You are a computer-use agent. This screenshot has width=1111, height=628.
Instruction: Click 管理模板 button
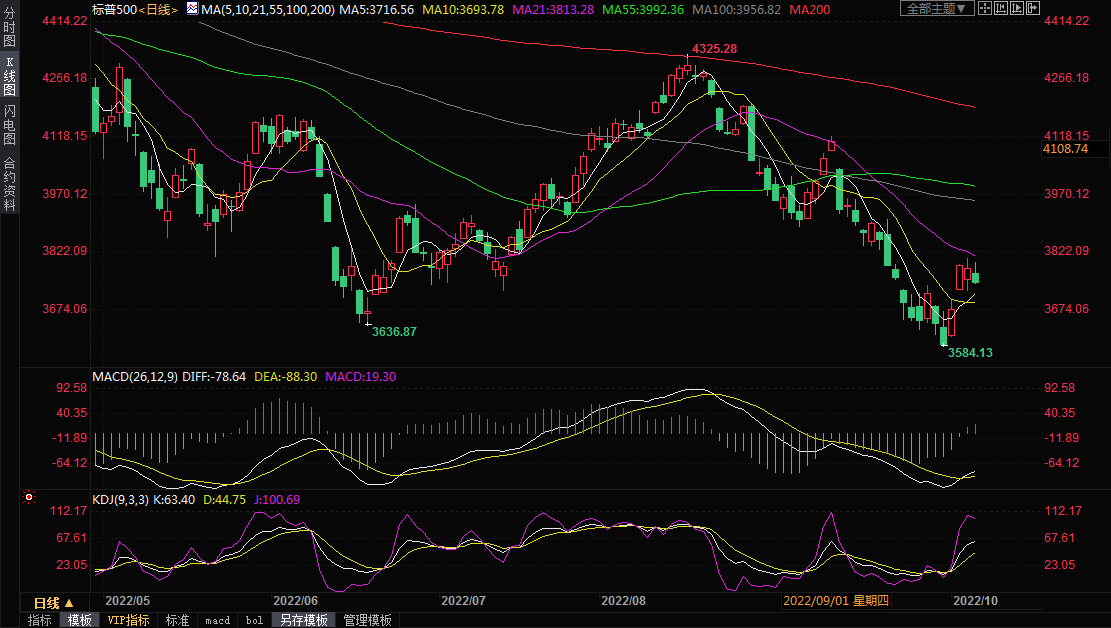click(x=367, y=620)
